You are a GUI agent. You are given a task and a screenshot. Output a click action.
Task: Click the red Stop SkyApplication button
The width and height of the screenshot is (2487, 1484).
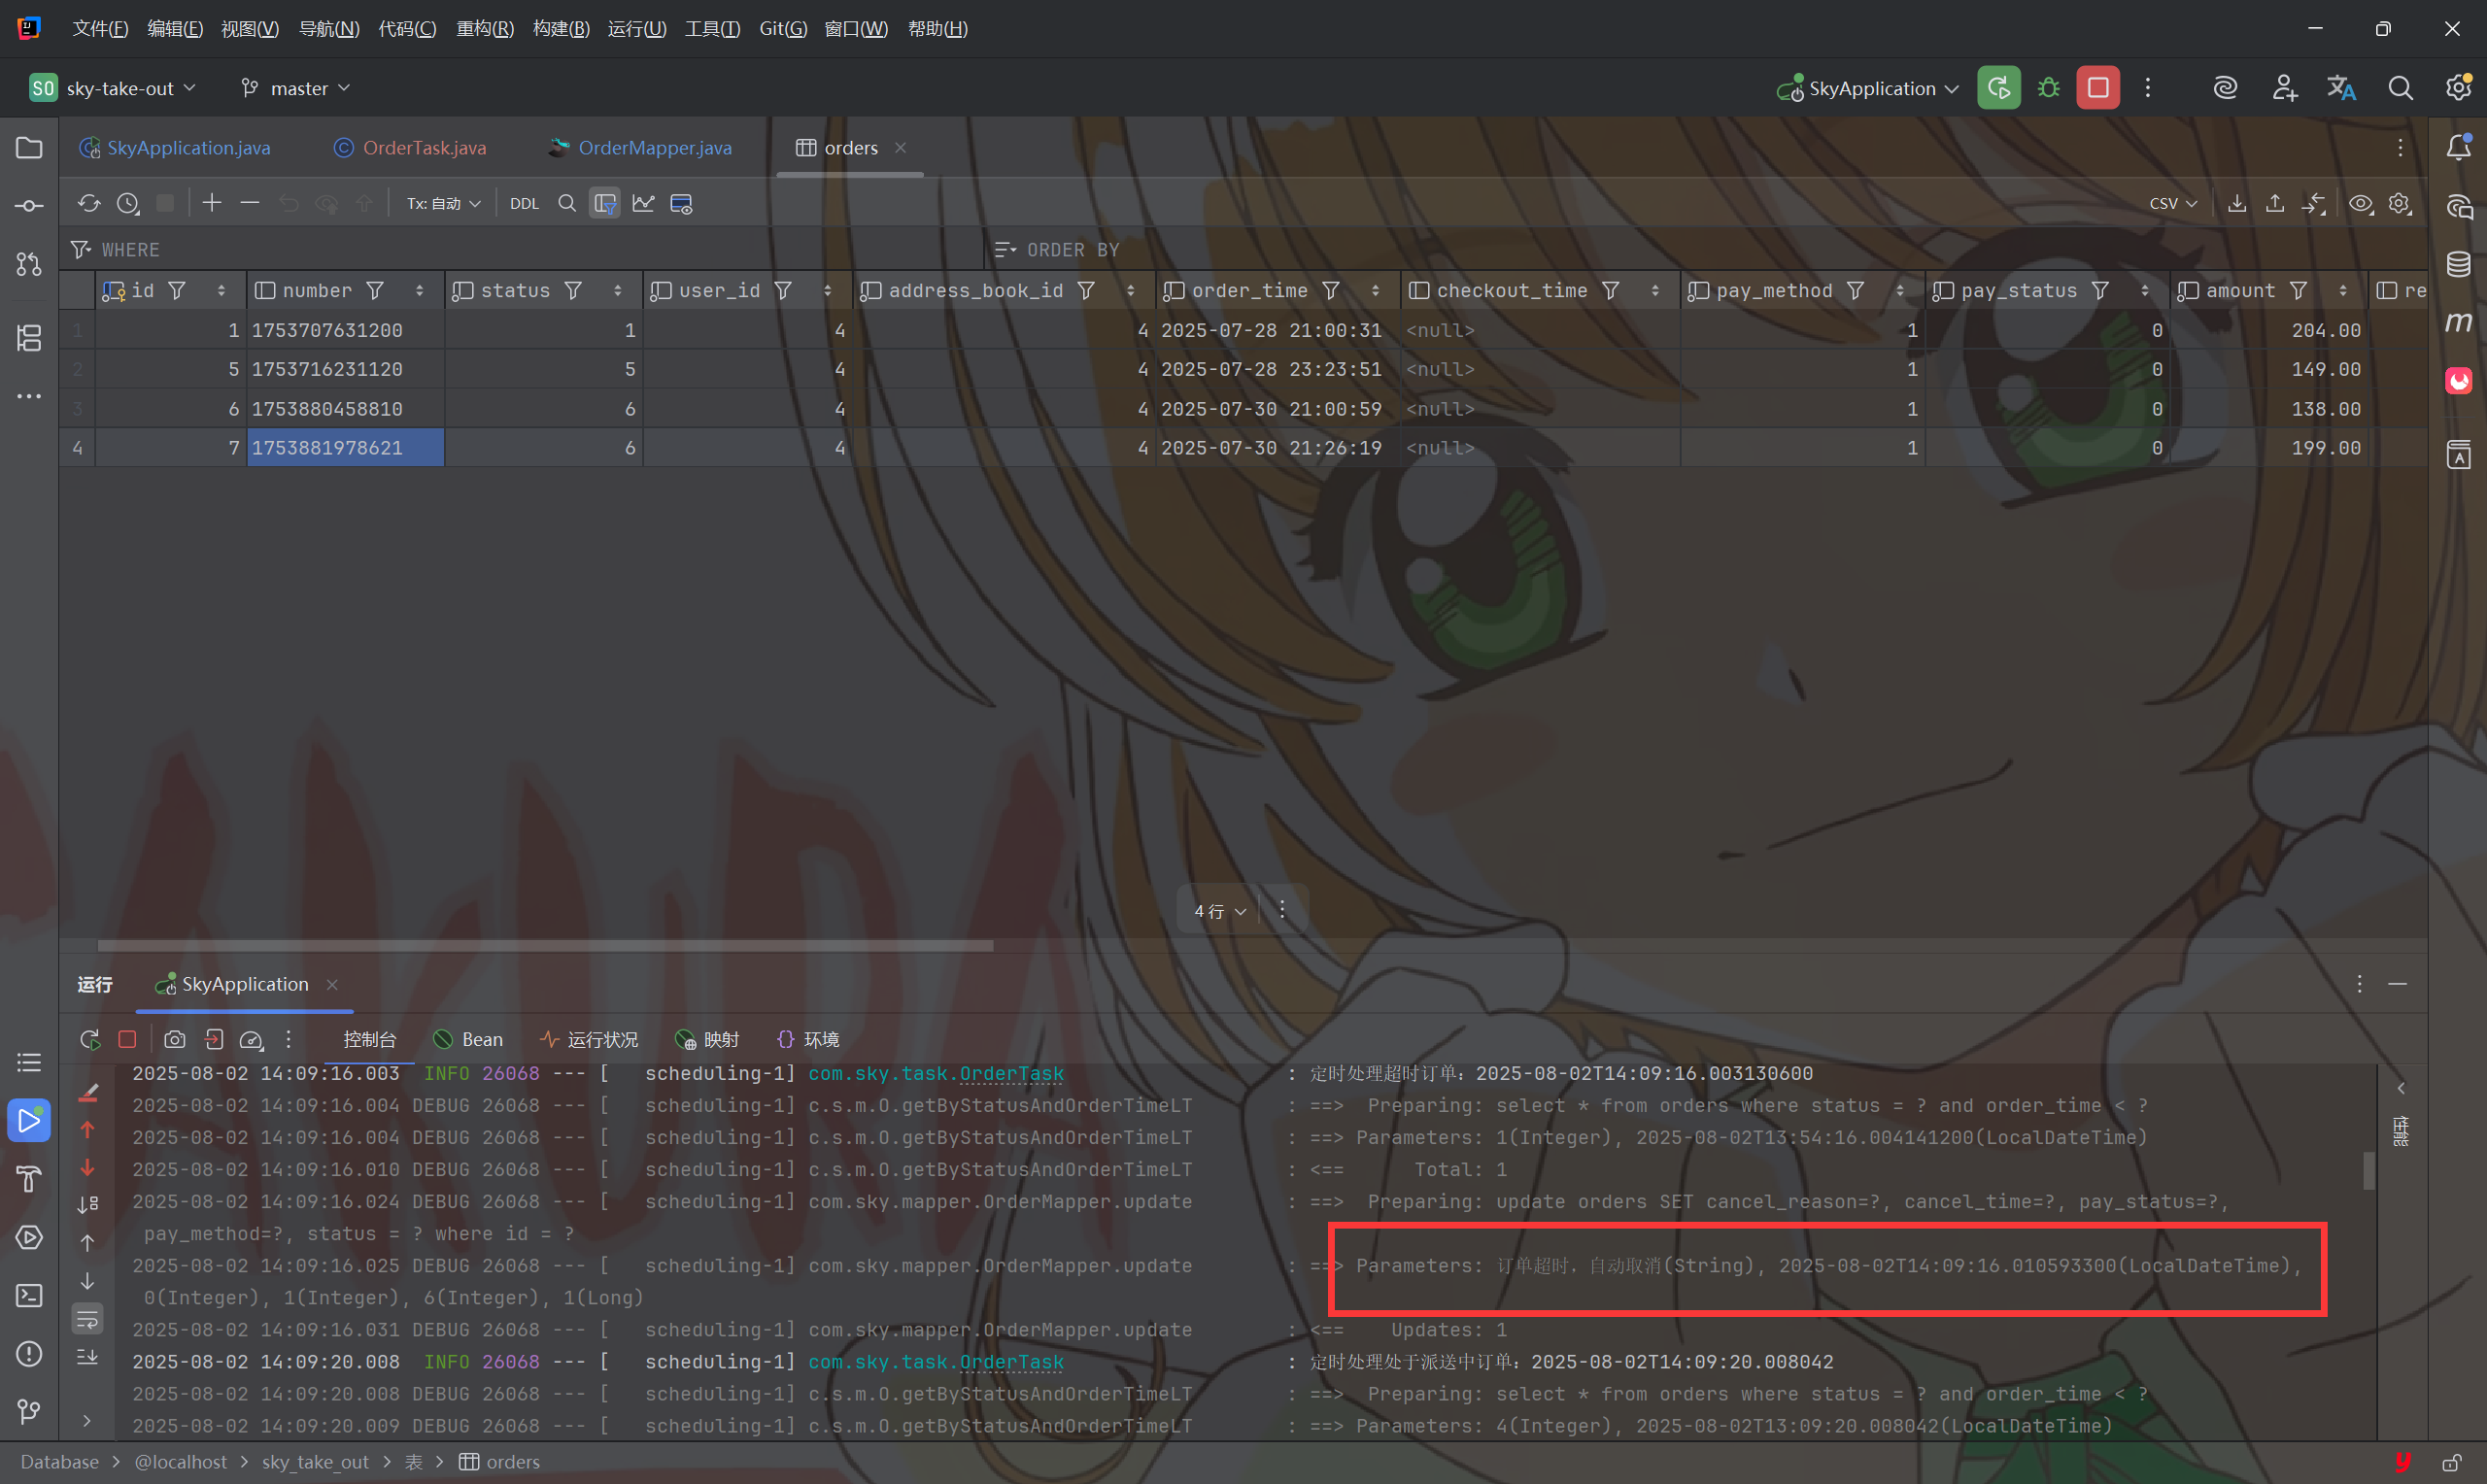2097,88
